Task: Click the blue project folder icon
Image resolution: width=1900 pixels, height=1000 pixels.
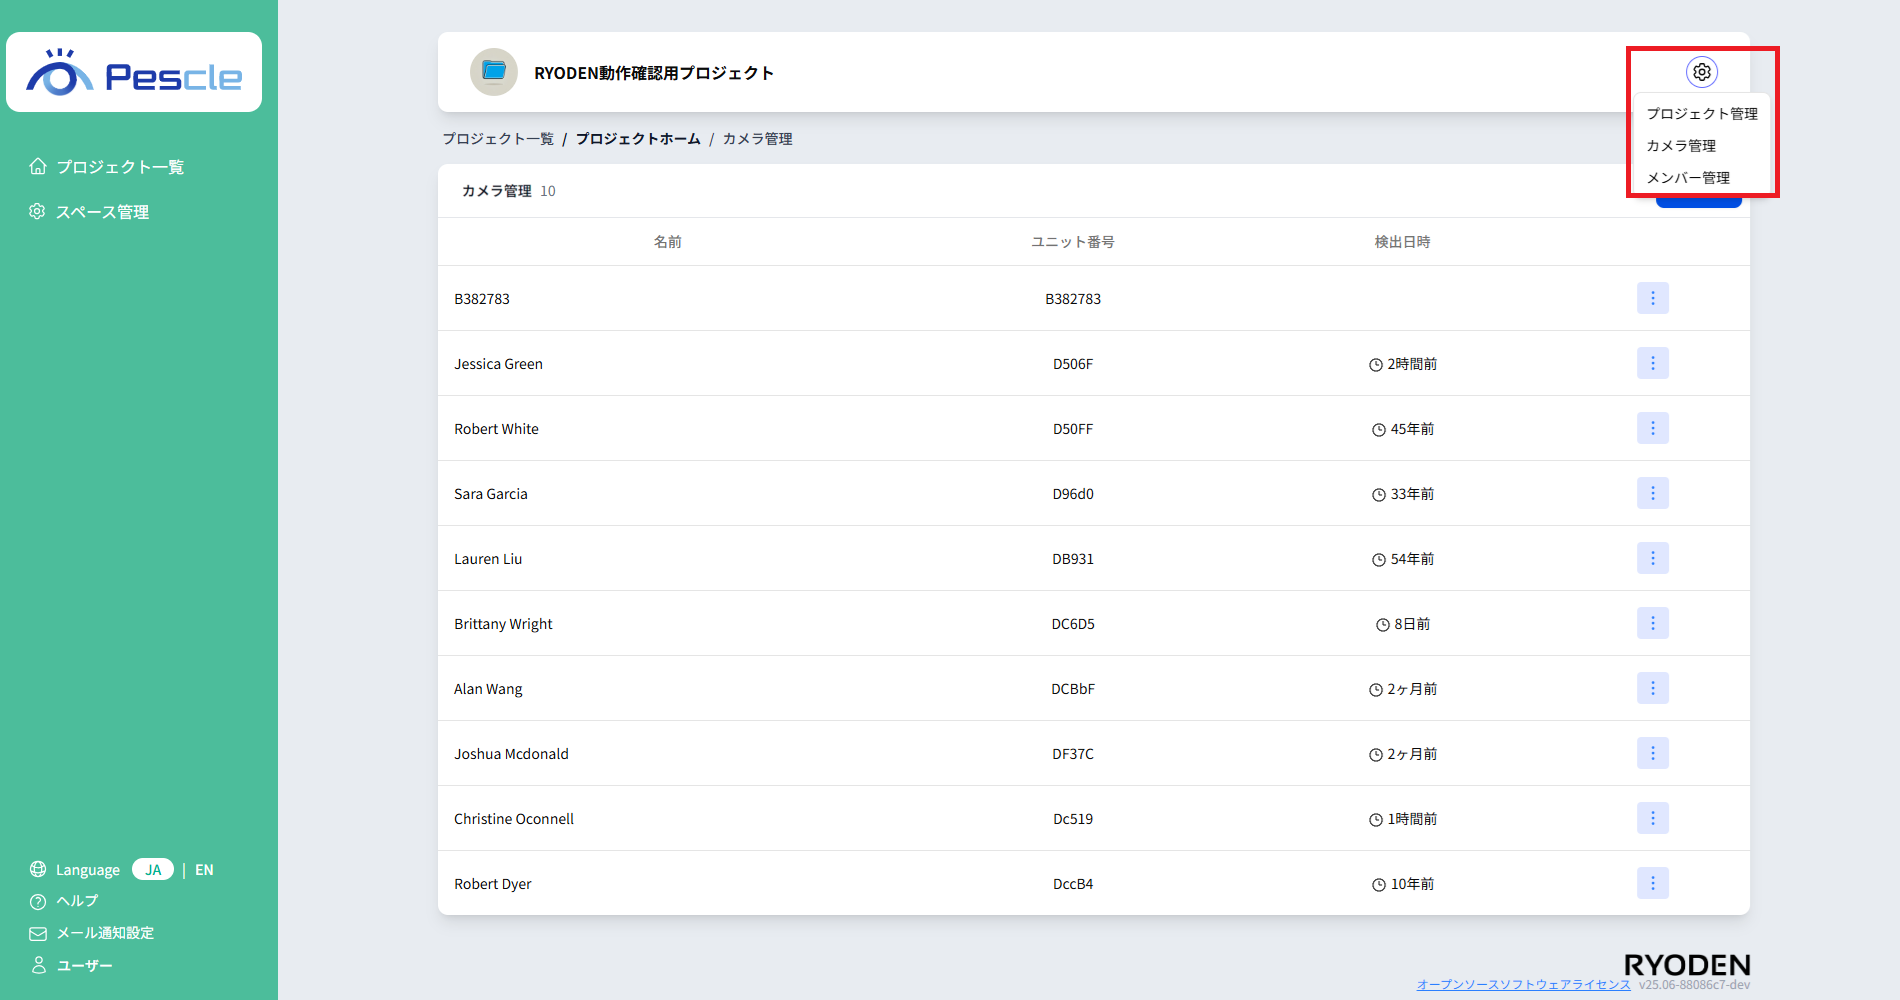Action: tap(494, 72)
